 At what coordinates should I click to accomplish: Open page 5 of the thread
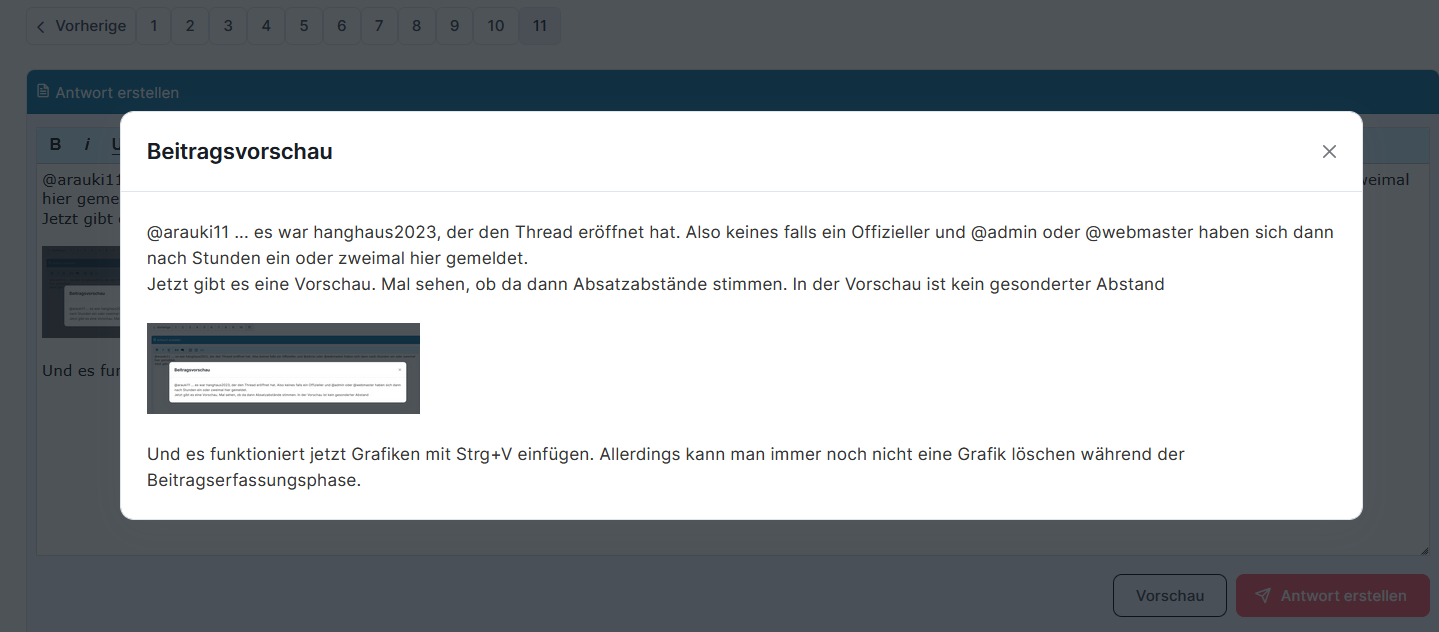point(304,26)
